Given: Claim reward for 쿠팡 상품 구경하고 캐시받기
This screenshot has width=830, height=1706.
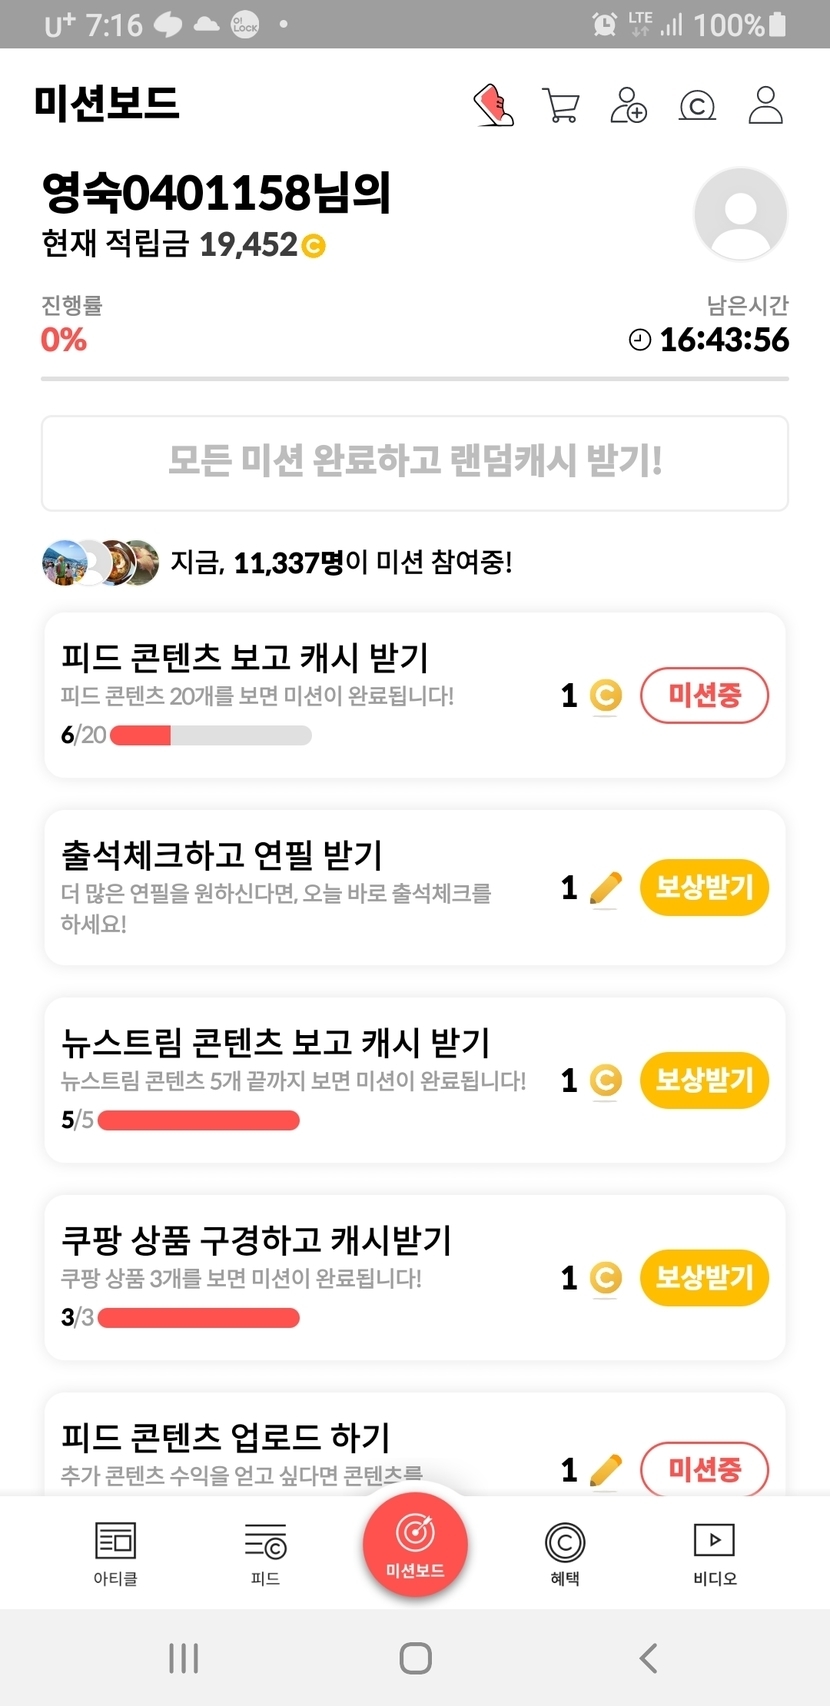Looking at the screenshot, I should tap(704, 1277).
